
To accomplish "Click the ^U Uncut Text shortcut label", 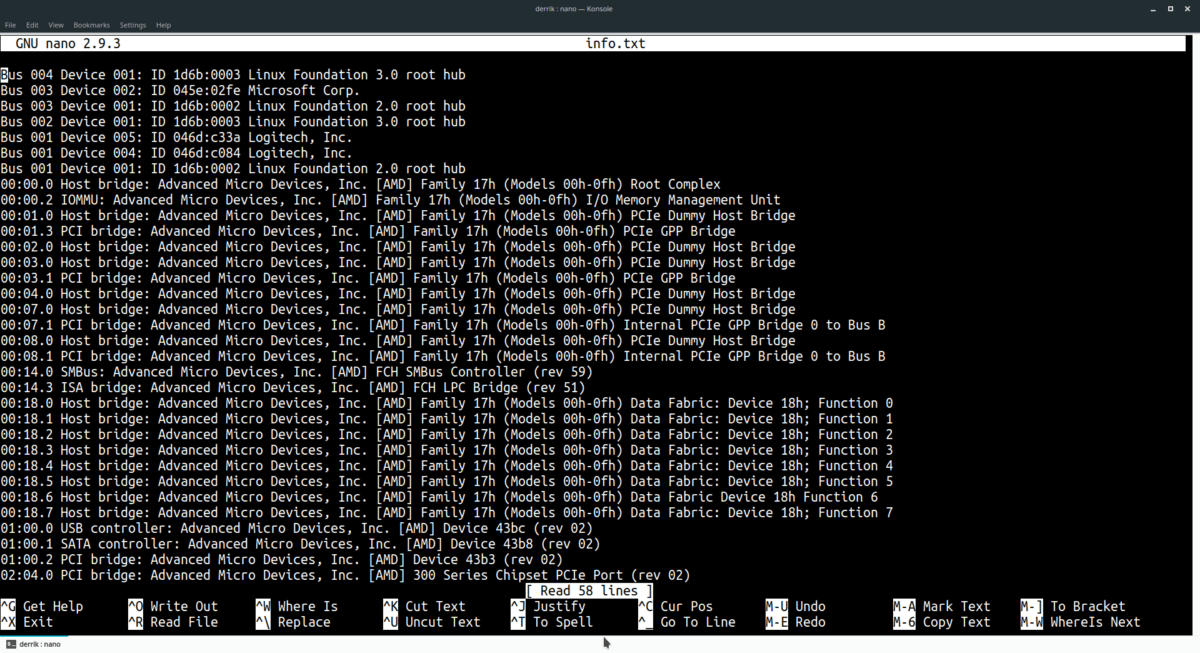I will coord(432,622).
